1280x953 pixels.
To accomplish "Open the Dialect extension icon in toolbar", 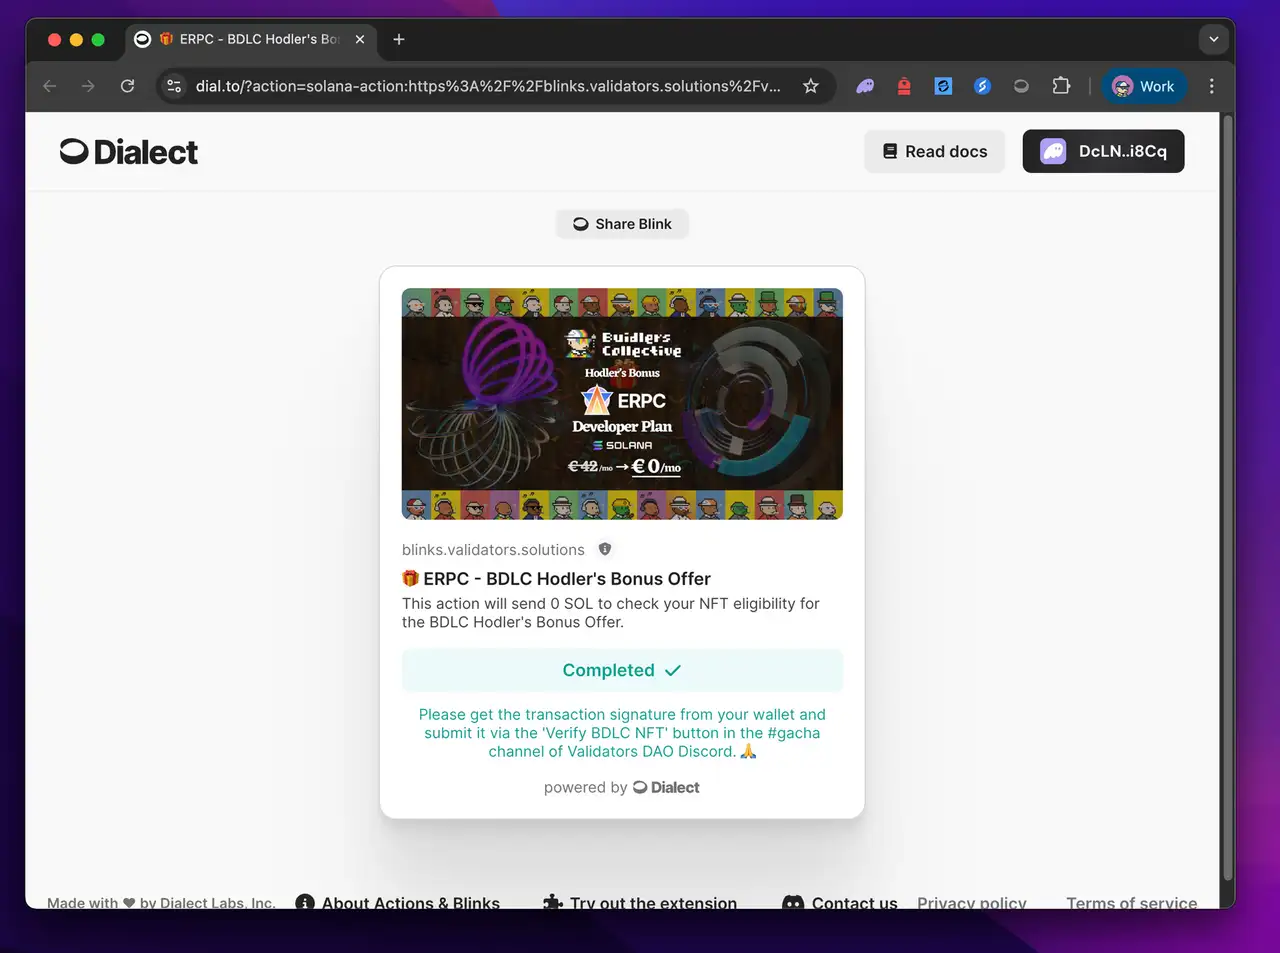I will [x=1021, y=86].
